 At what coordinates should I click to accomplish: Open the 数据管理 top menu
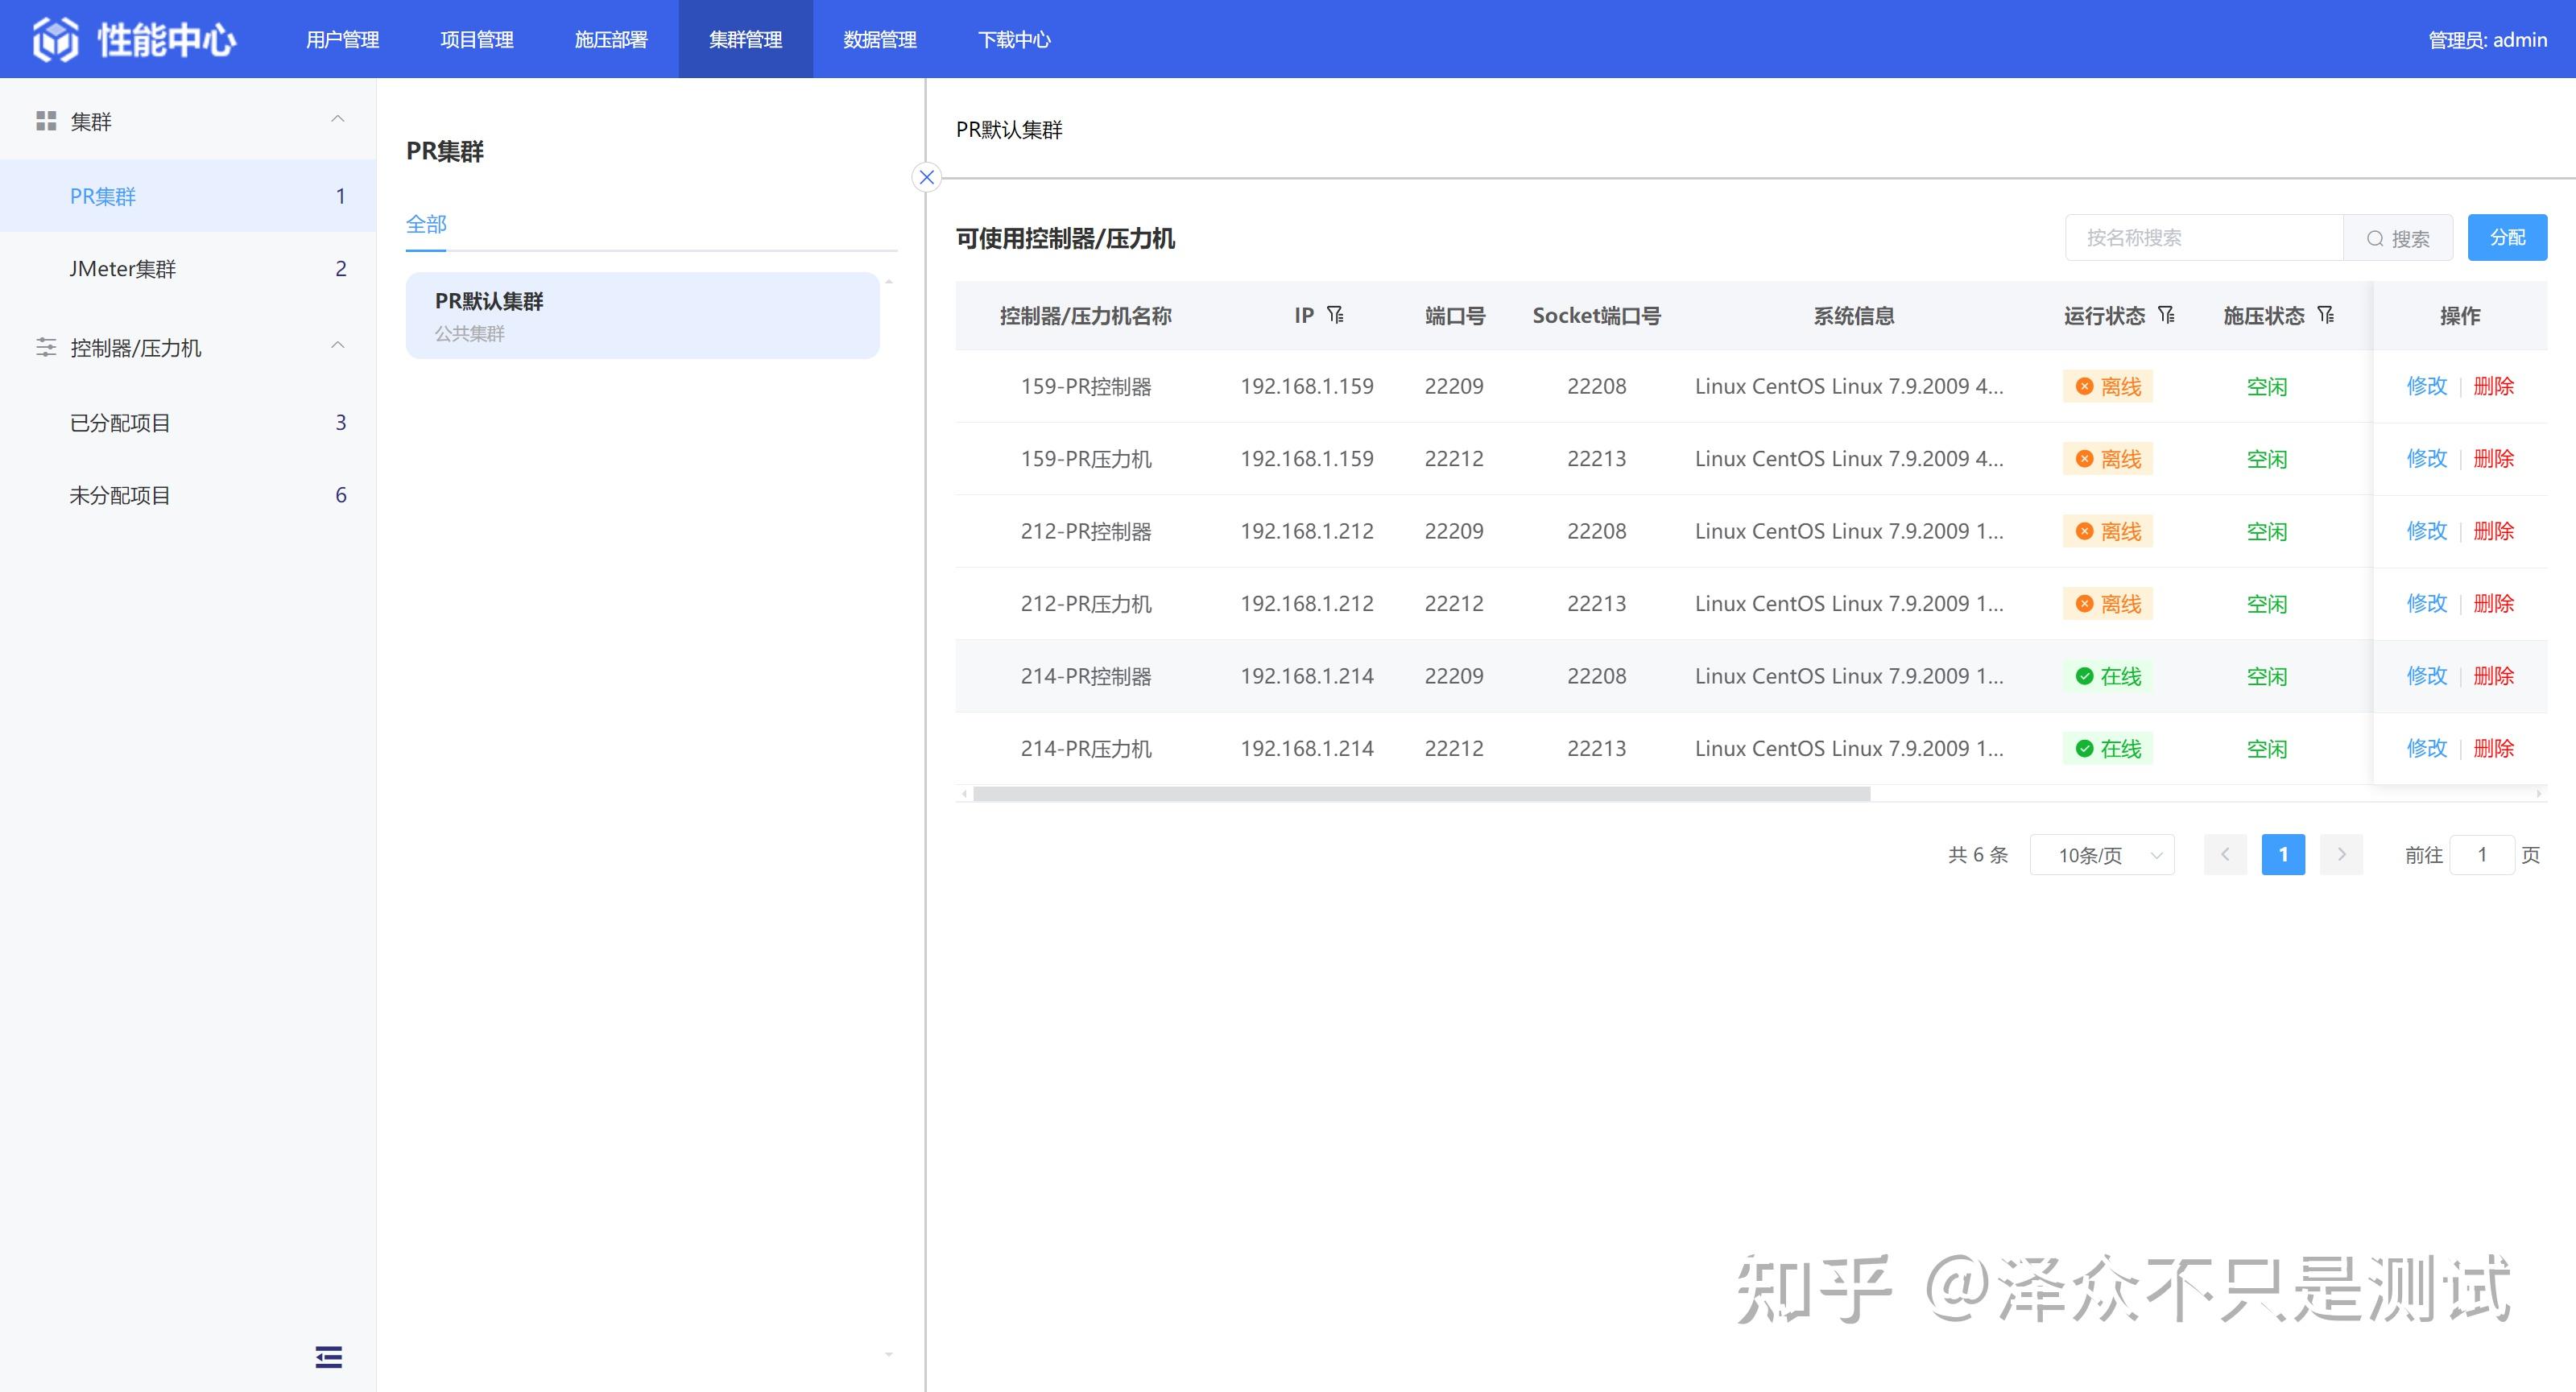879,39
